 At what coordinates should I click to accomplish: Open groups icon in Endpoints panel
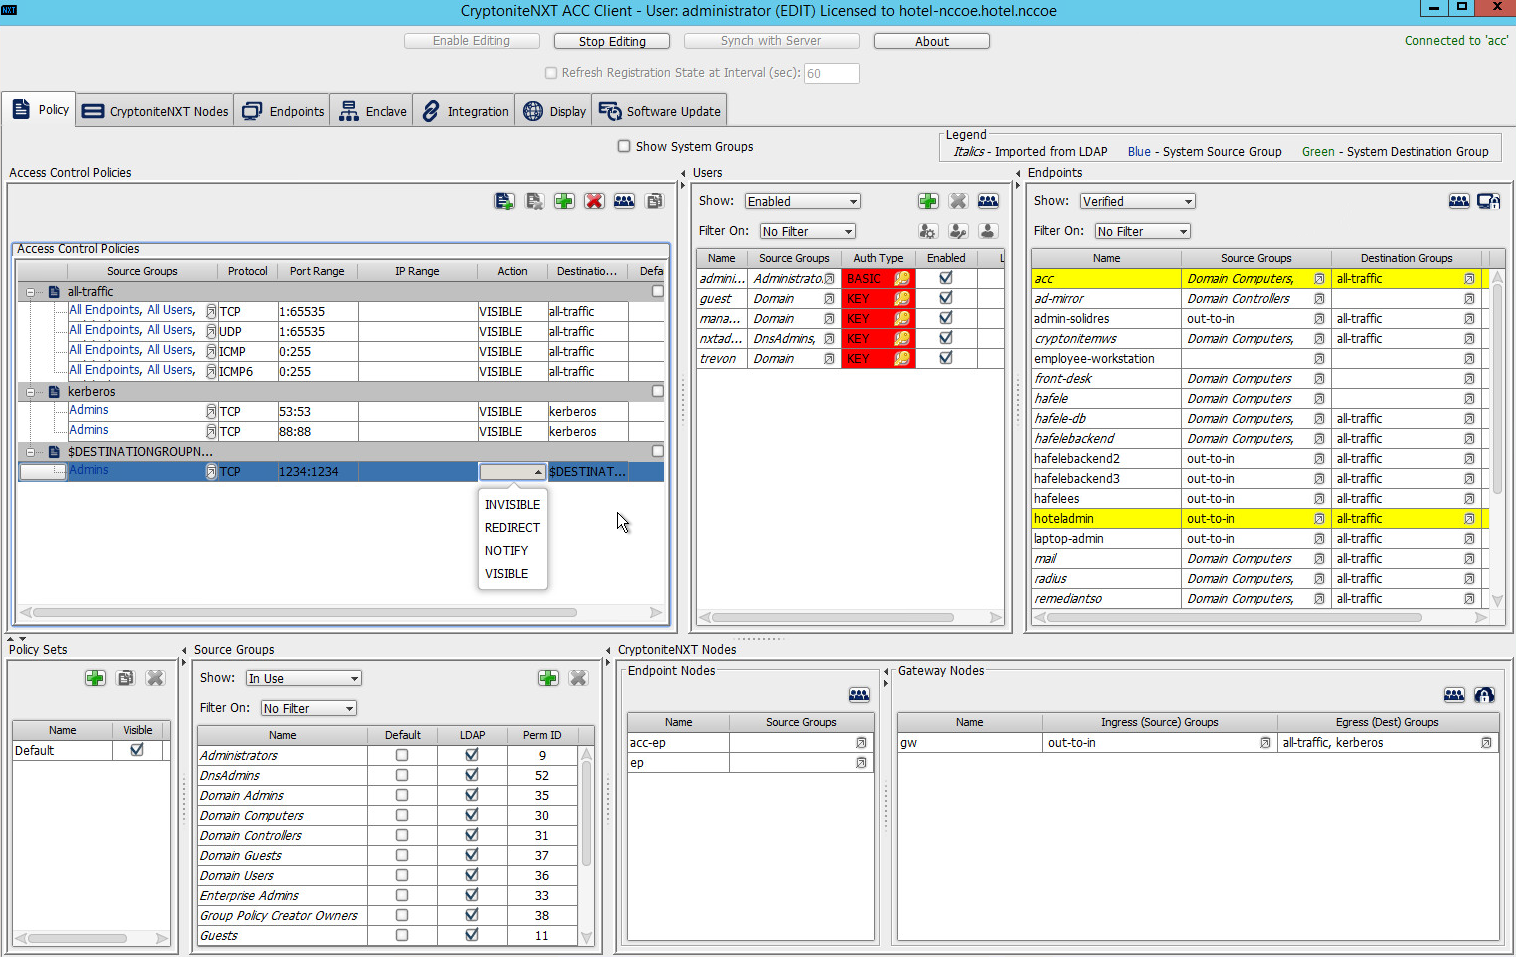coord(1459,201)
